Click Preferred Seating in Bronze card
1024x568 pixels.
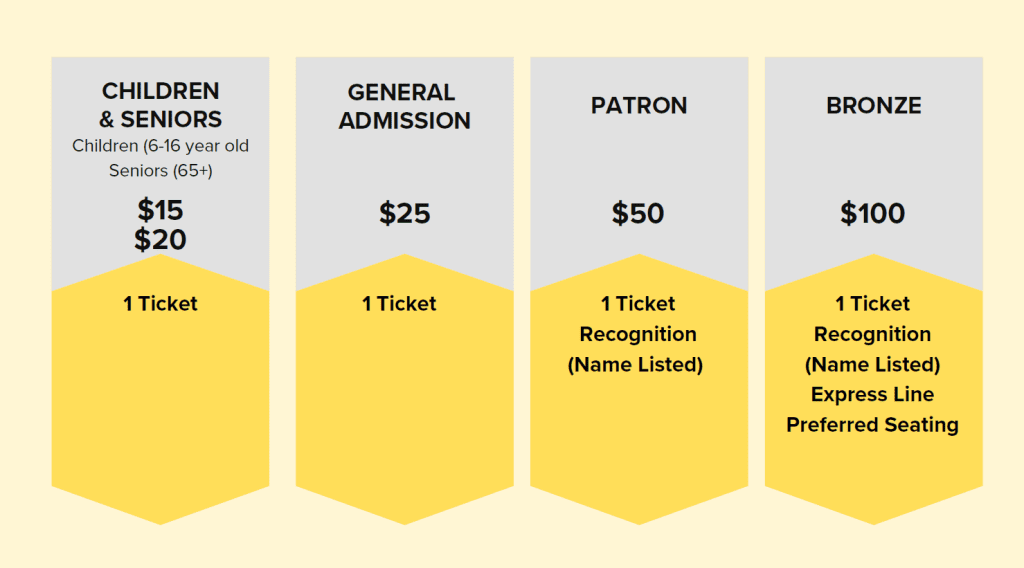click(x=873, y=425)
